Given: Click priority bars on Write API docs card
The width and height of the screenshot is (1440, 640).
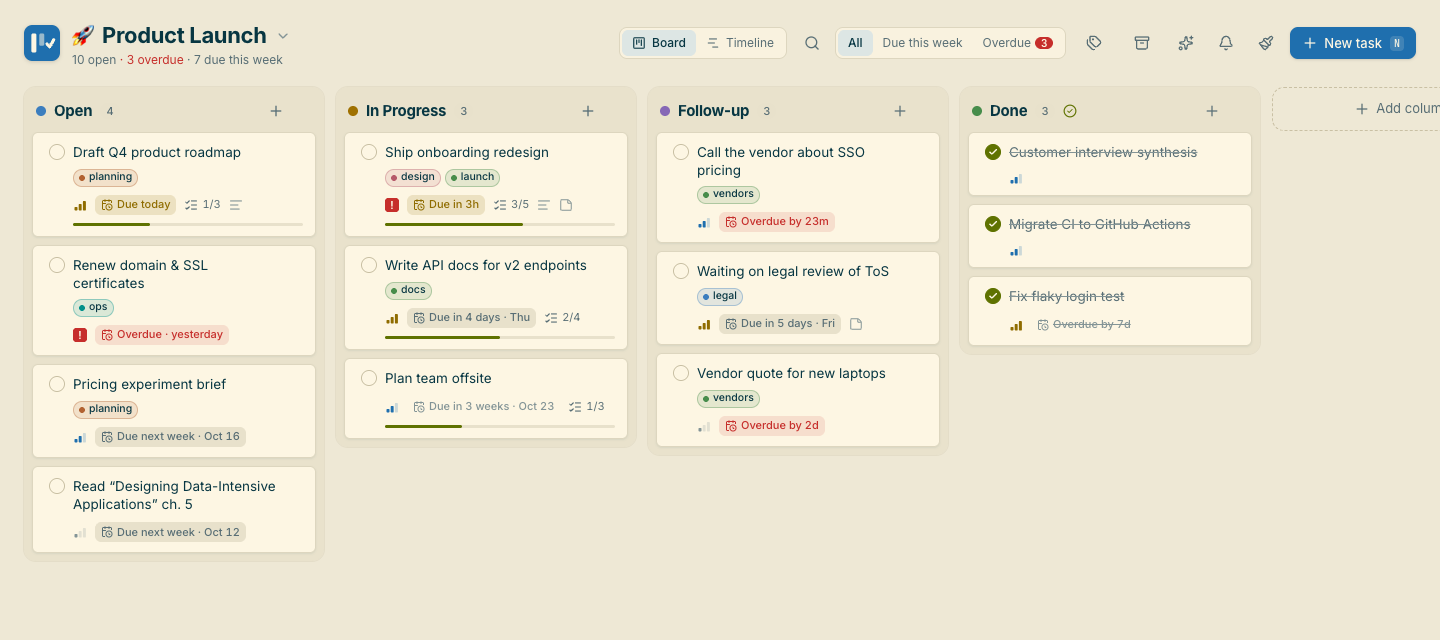Looking at the screenshot, I should pyautogui.click(x=392, y=318).
